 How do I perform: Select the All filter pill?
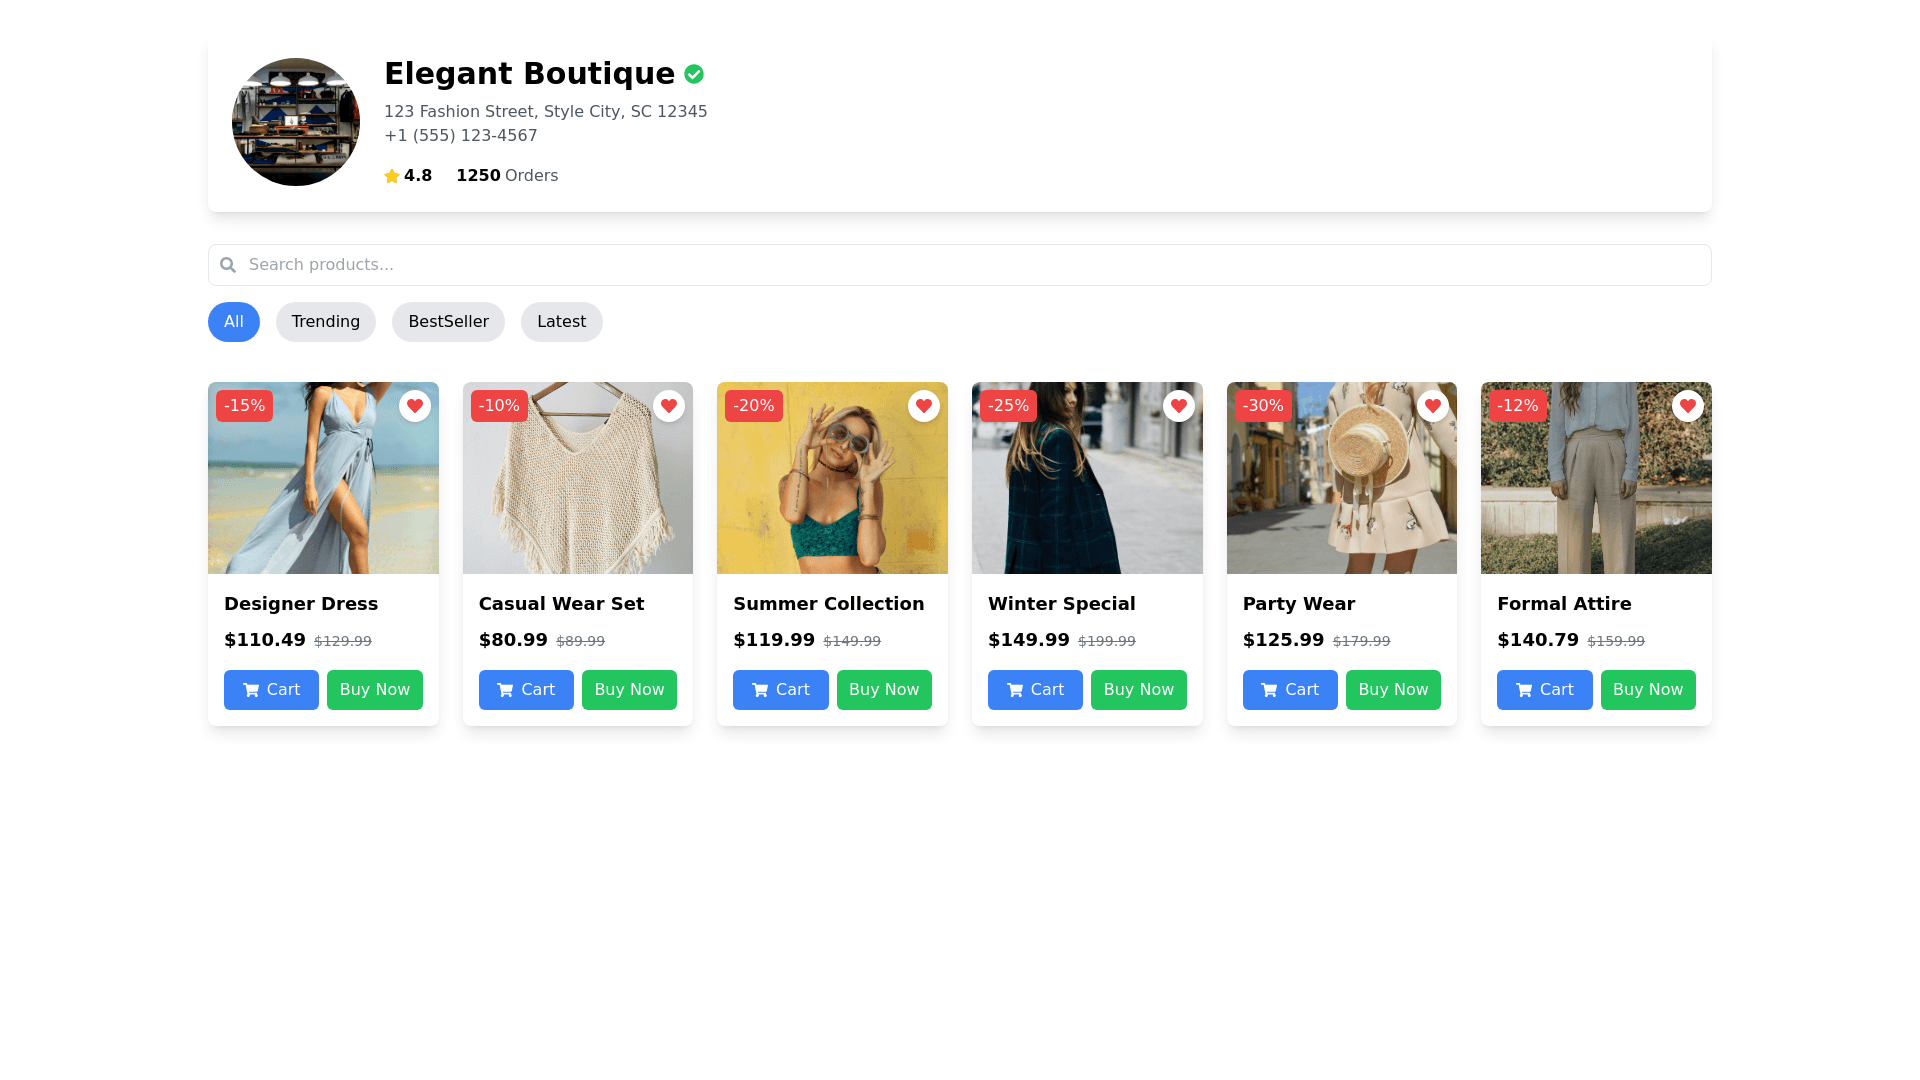pyautogui.click(x=234, y=322)
